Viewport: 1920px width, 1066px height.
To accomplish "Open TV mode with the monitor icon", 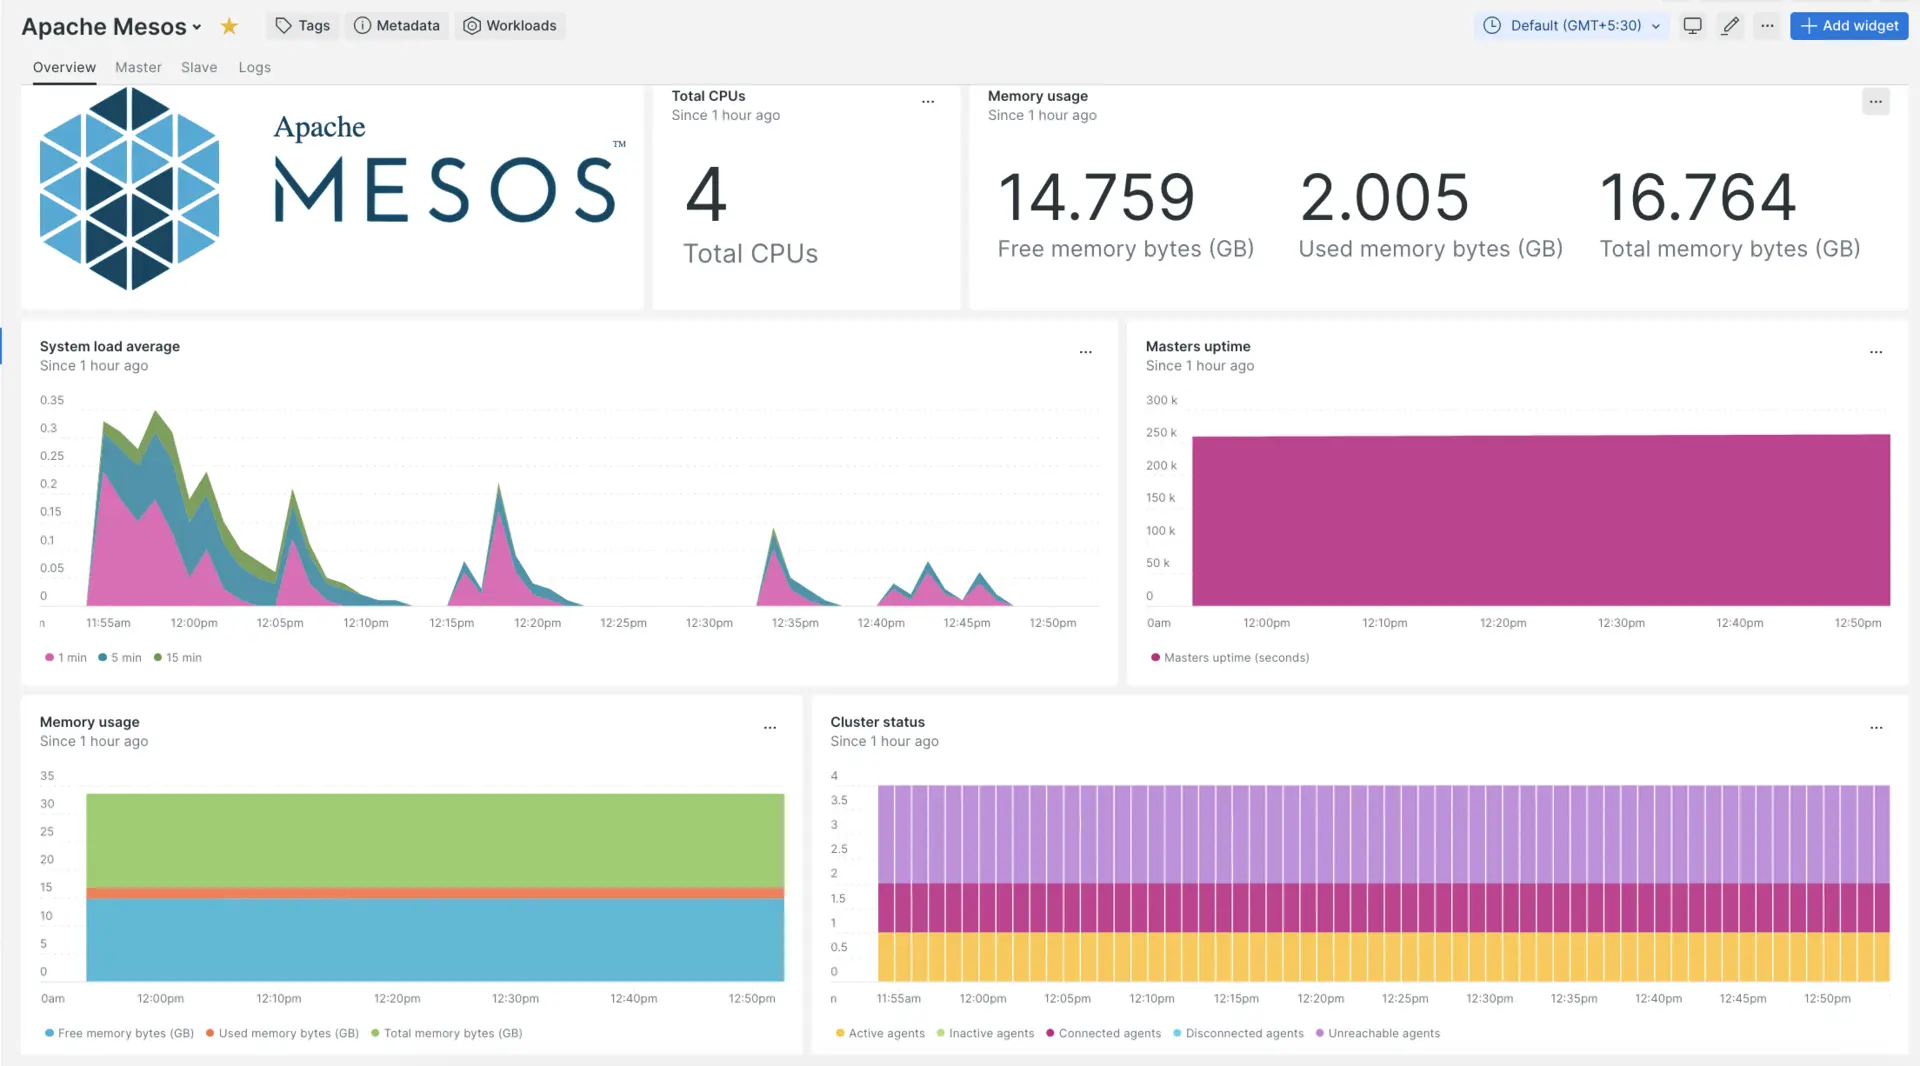I will (1692, 26).
